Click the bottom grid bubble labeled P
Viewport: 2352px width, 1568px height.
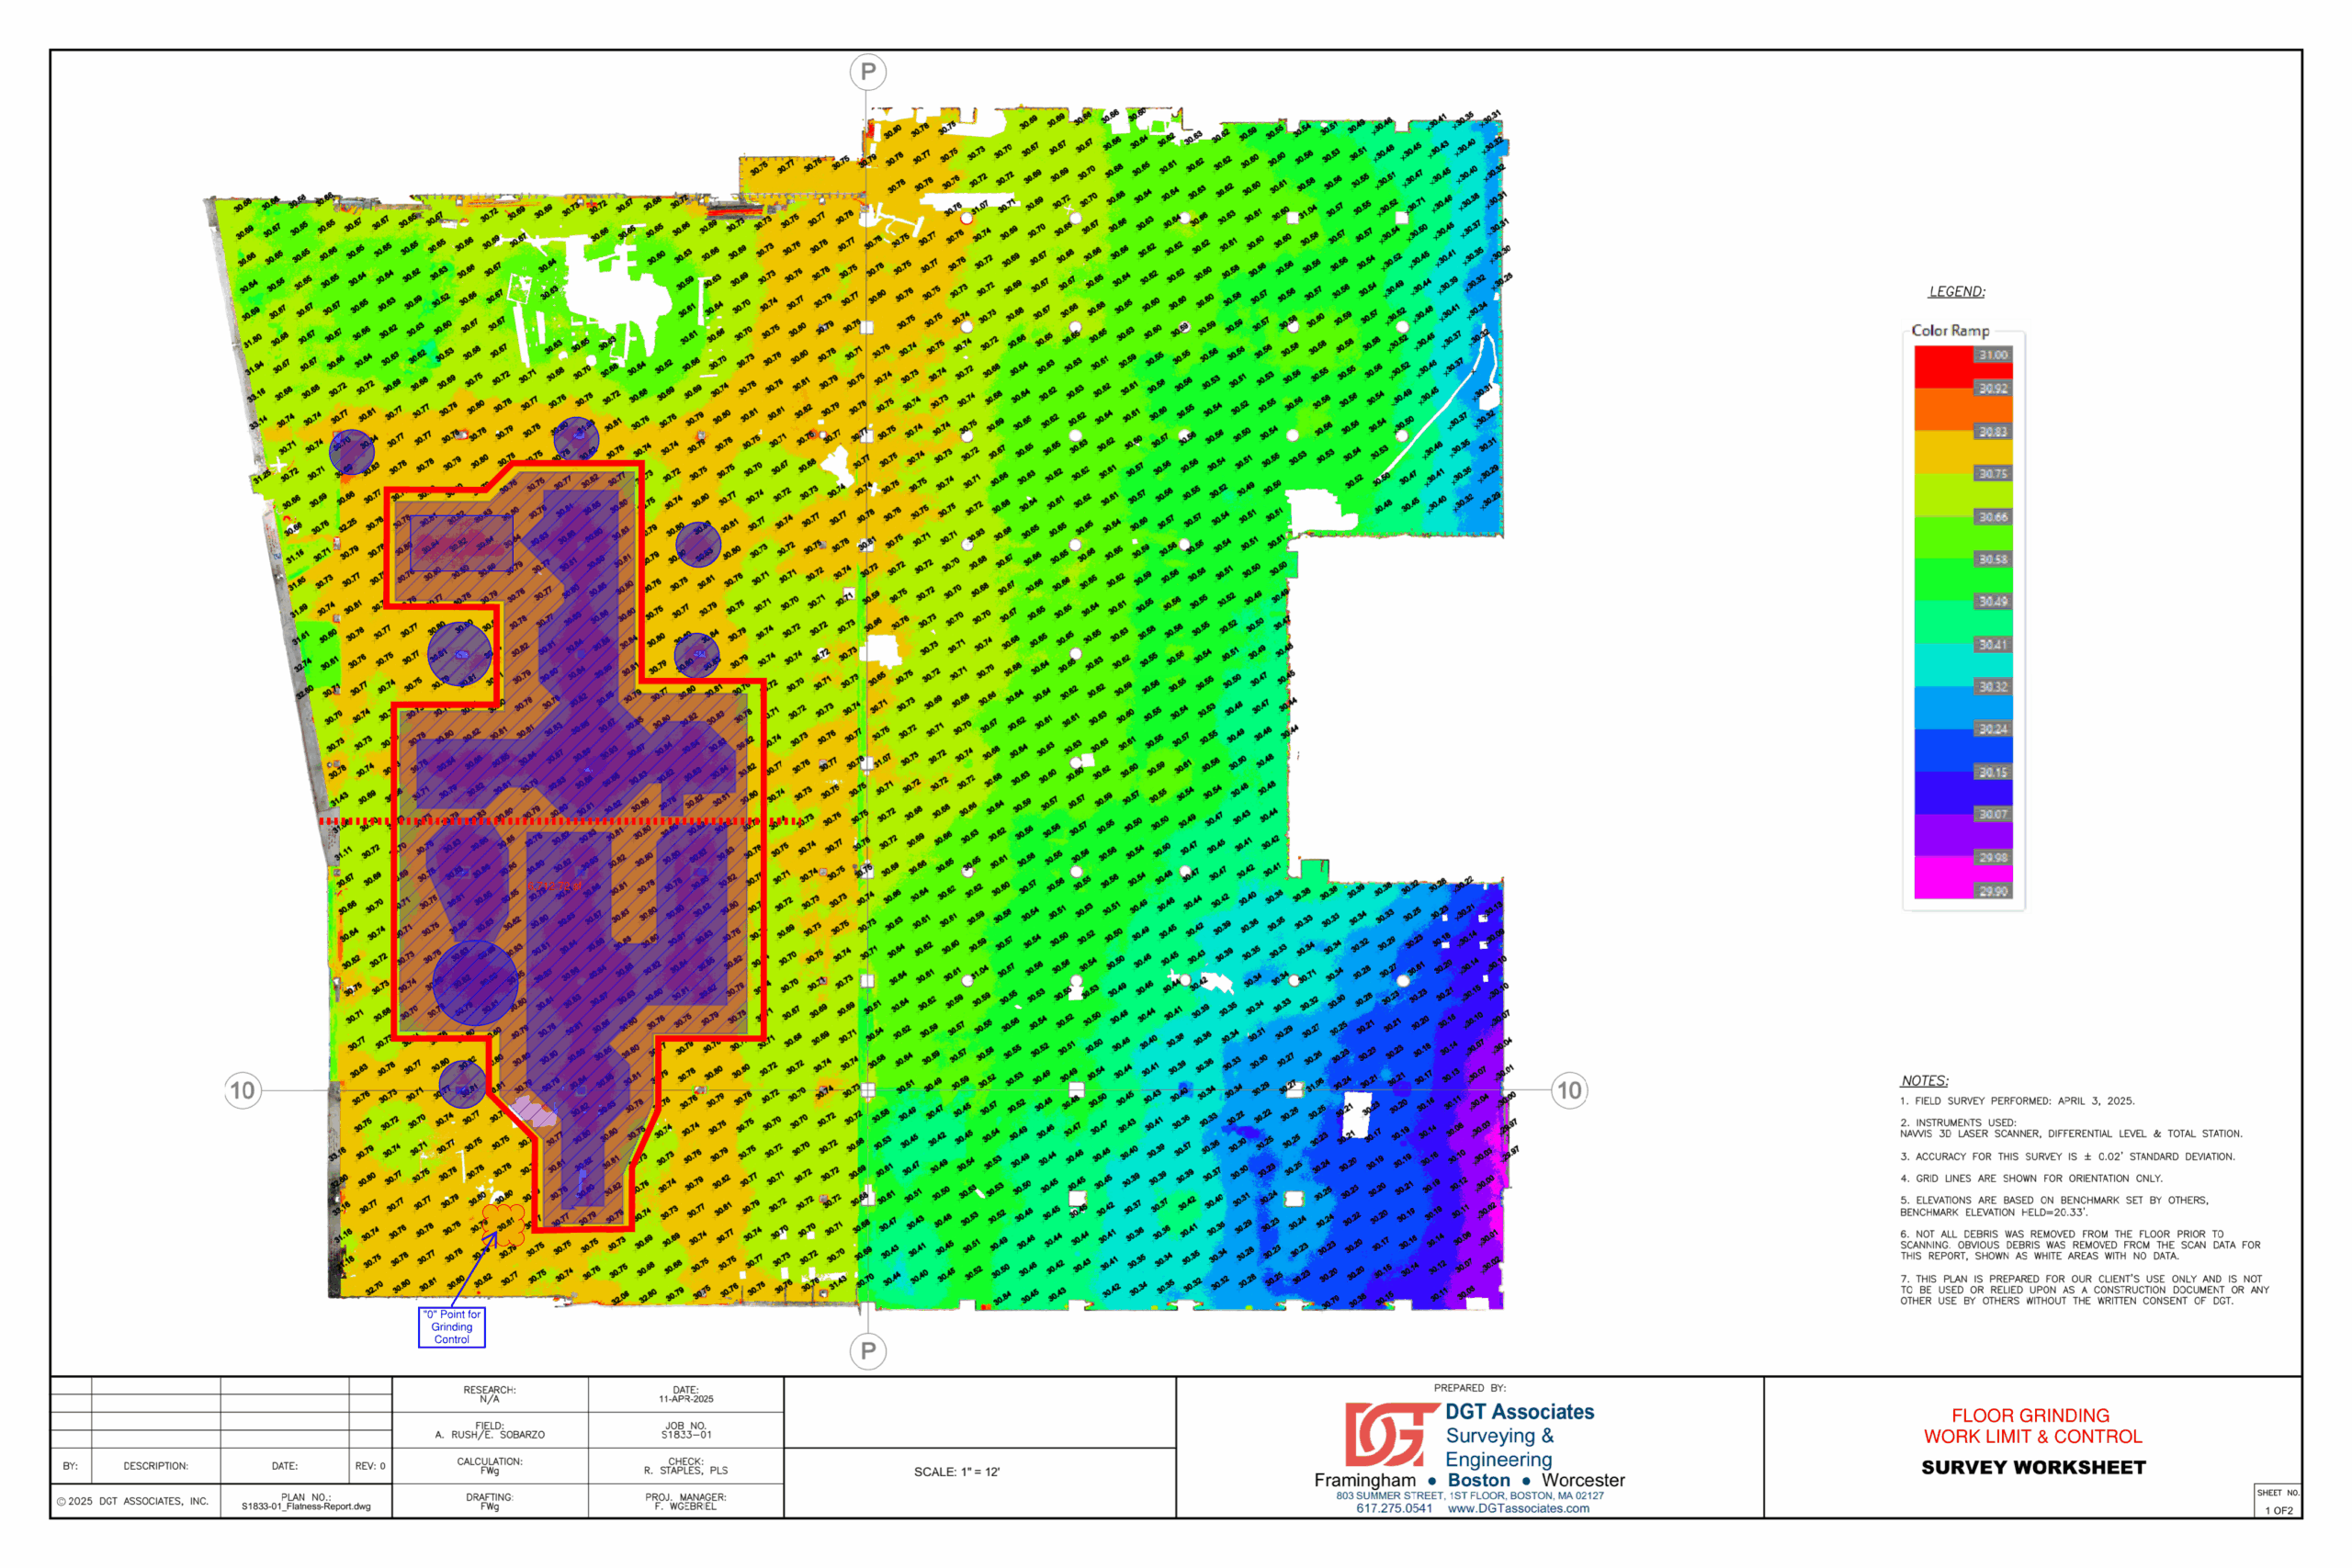click(x=868, y=1351)
